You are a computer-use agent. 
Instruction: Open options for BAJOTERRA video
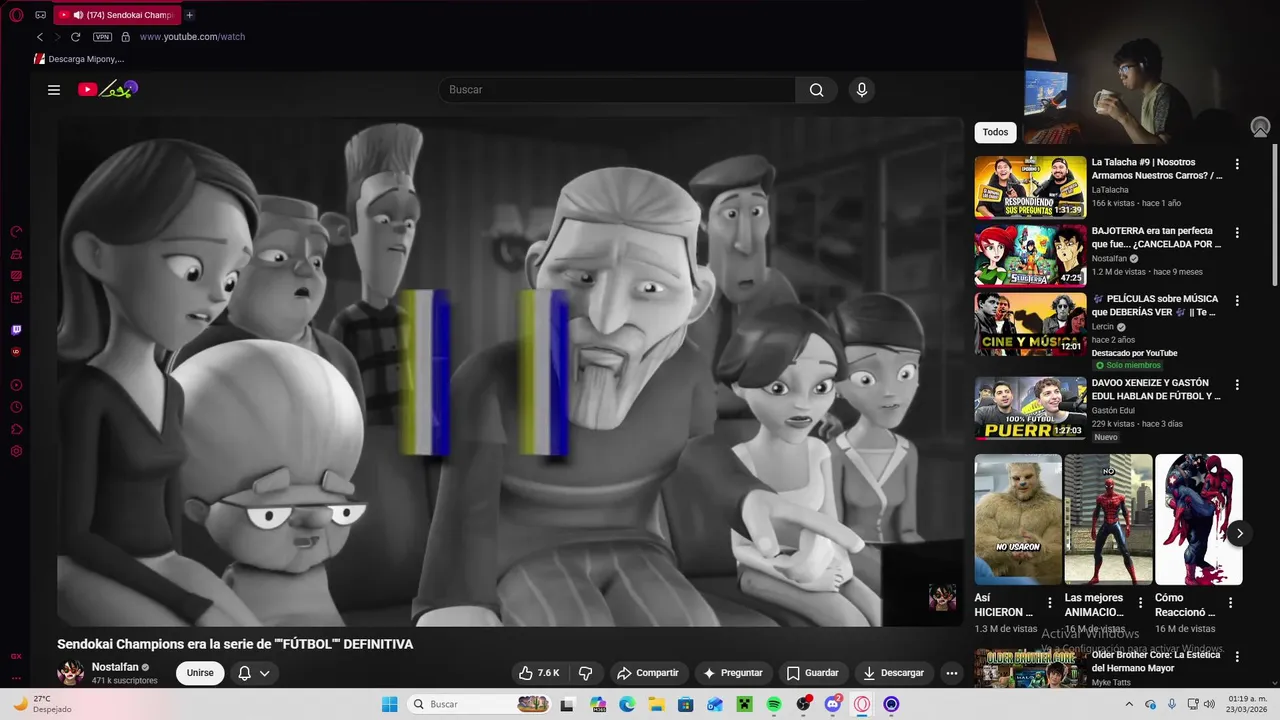click(1237, 232)
